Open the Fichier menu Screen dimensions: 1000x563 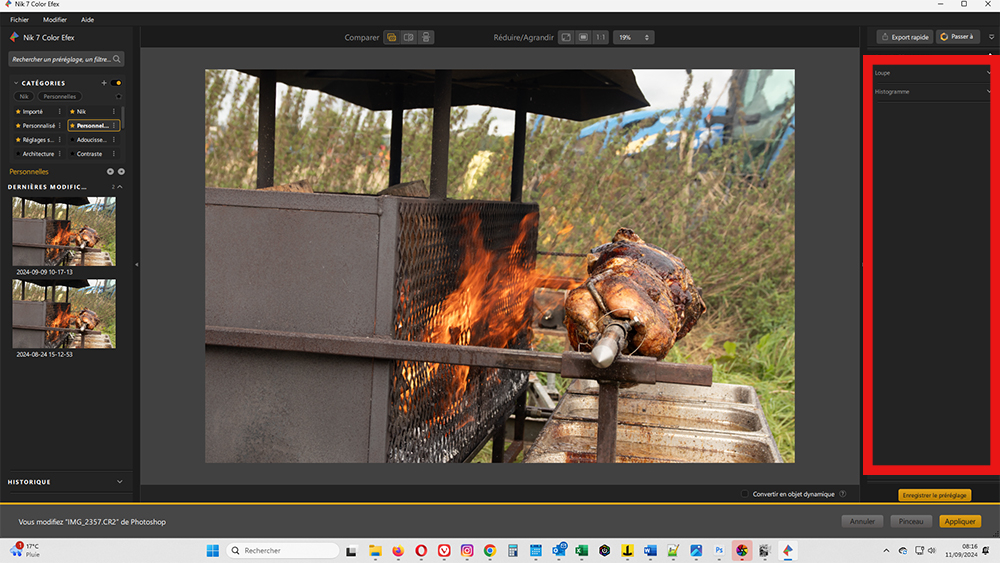pos(20,19)
